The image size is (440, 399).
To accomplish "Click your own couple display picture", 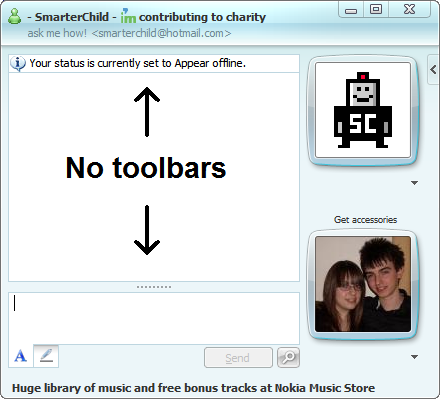I will click(363, 284).
